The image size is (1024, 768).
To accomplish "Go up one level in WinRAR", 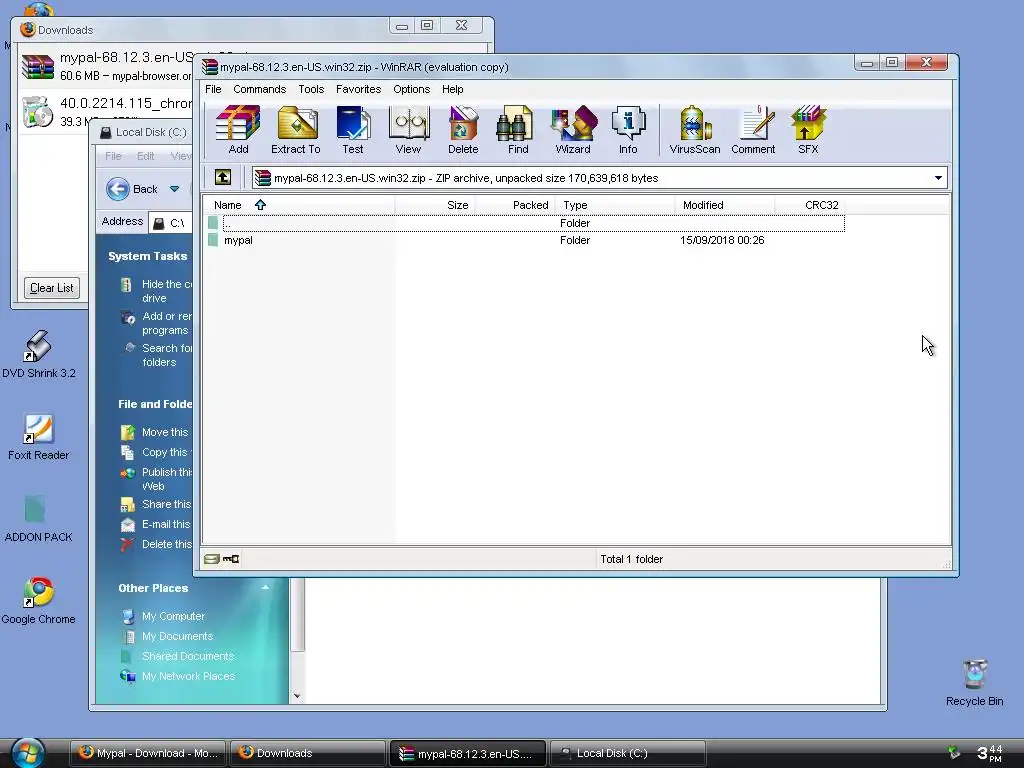I will 223,177.
